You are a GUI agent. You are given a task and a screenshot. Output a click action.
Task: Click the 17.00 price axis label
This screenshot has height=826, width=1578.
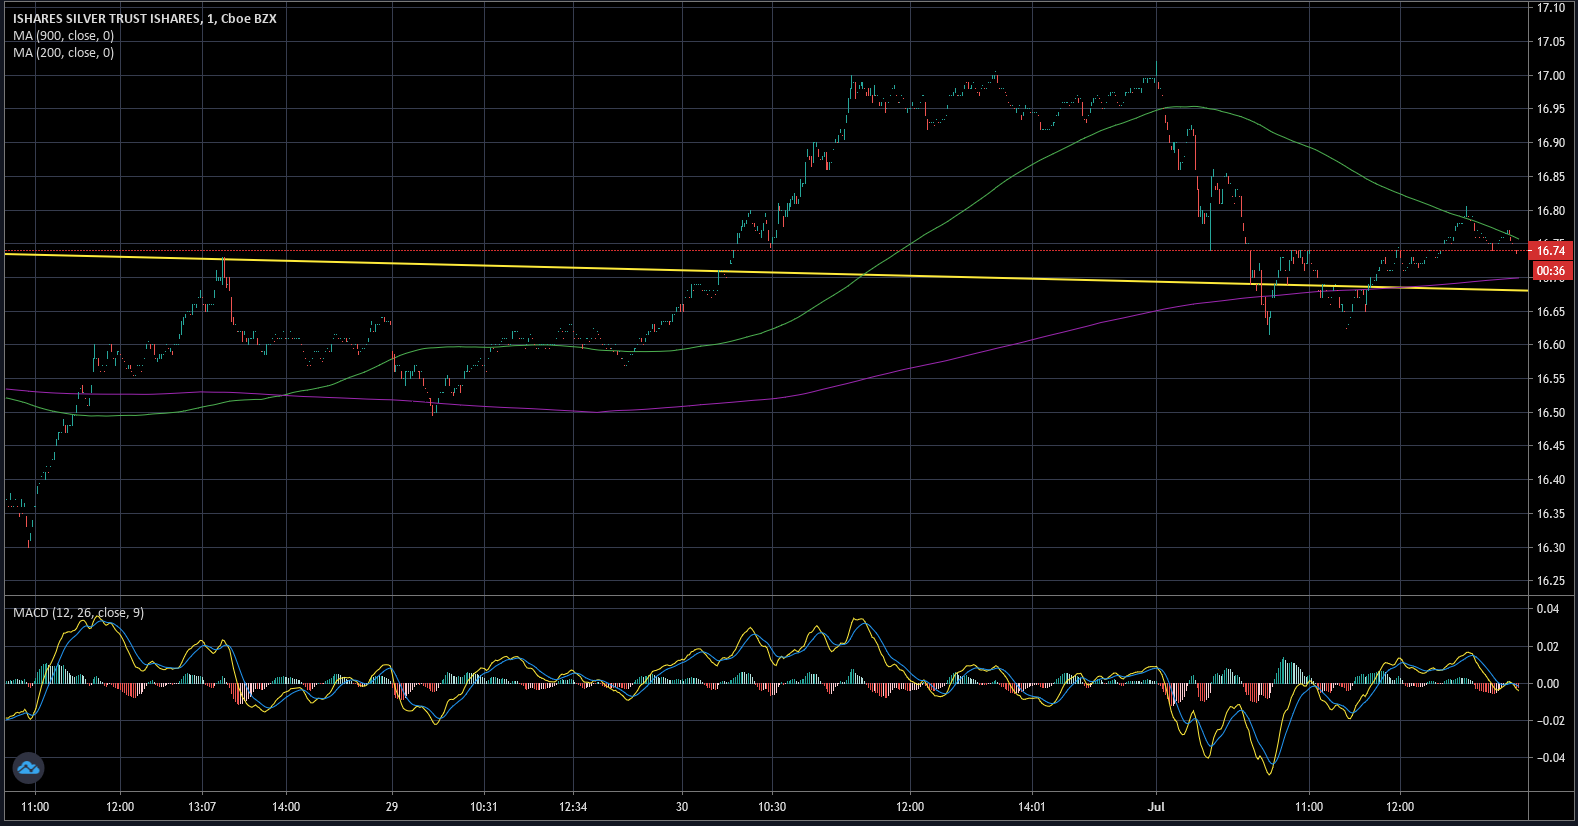click(x=1551, y=76)
